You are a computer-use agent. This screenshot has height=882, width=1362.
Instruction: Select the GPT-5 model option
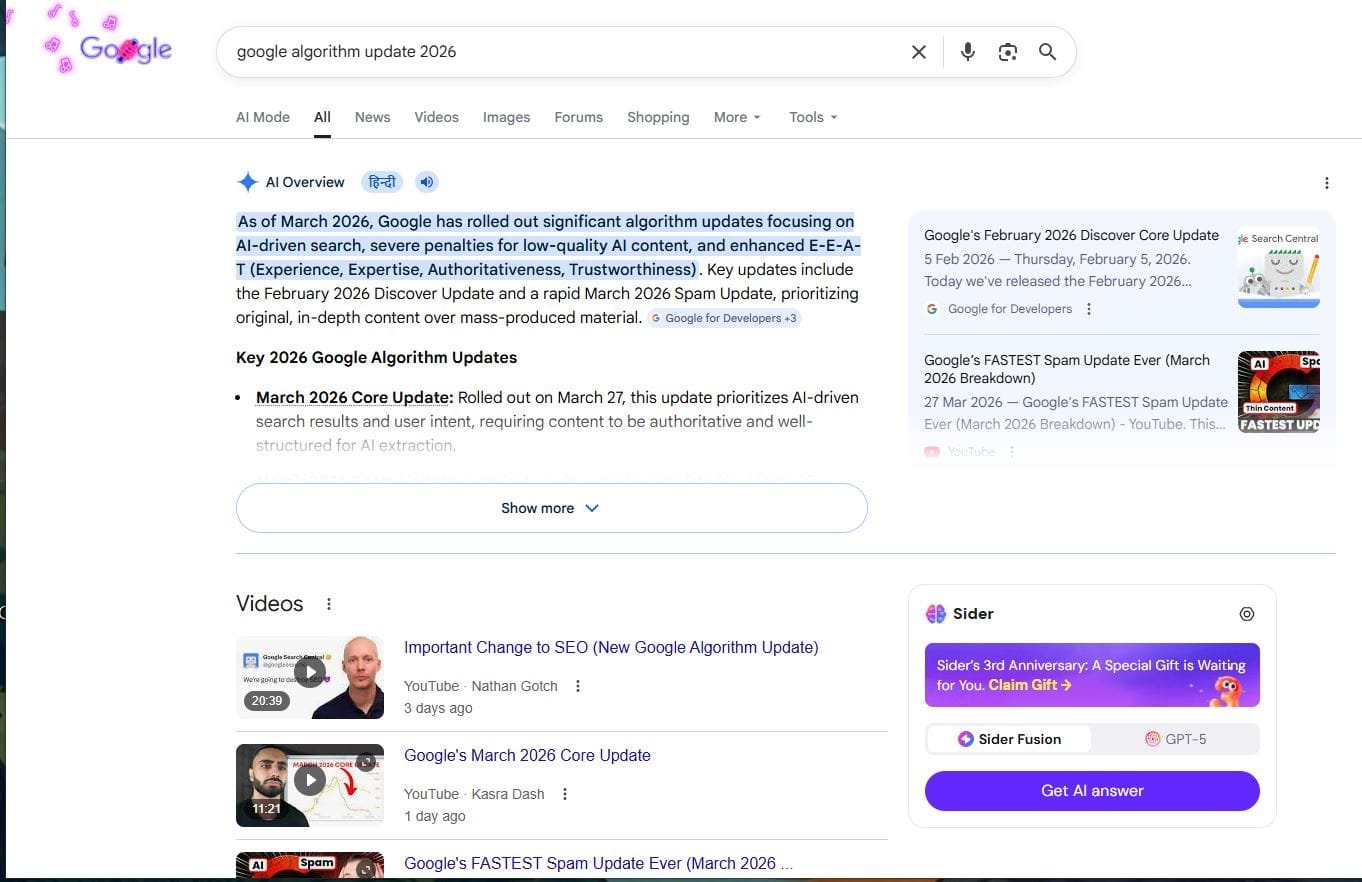click(x=1175, y=739)
